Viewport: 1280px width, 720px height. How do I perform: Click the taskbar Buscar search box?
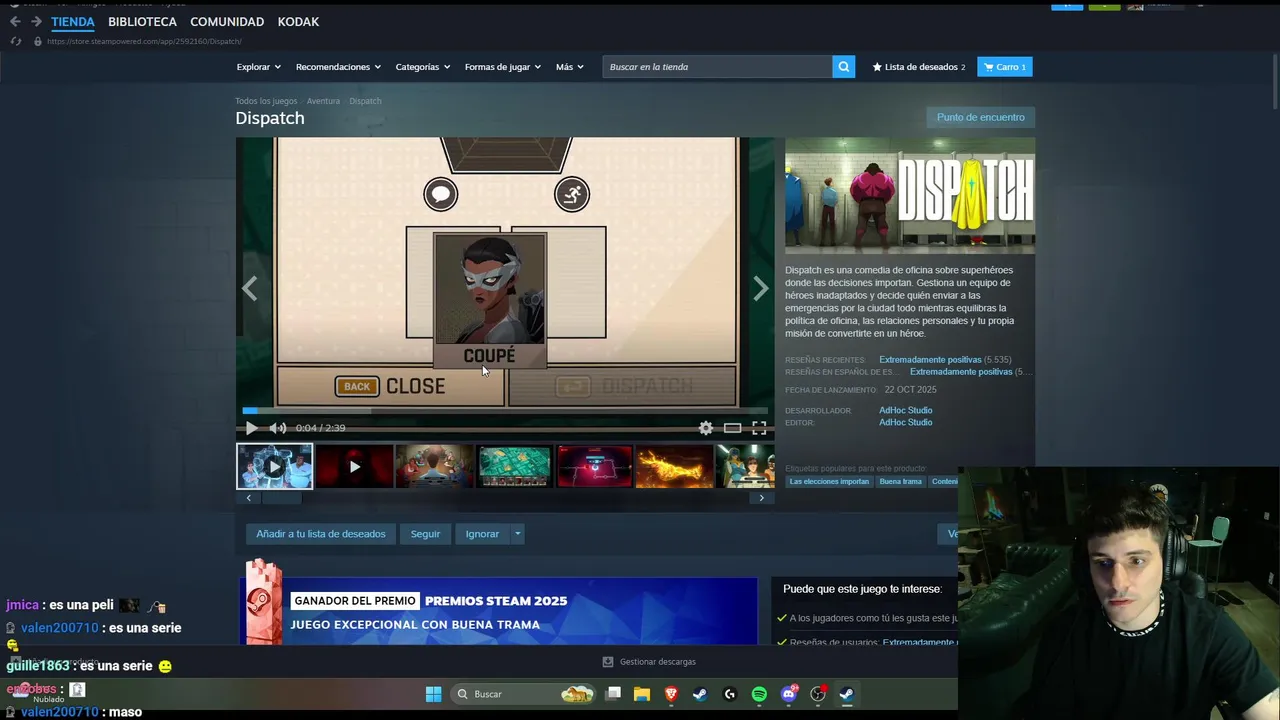coord(523,694)
